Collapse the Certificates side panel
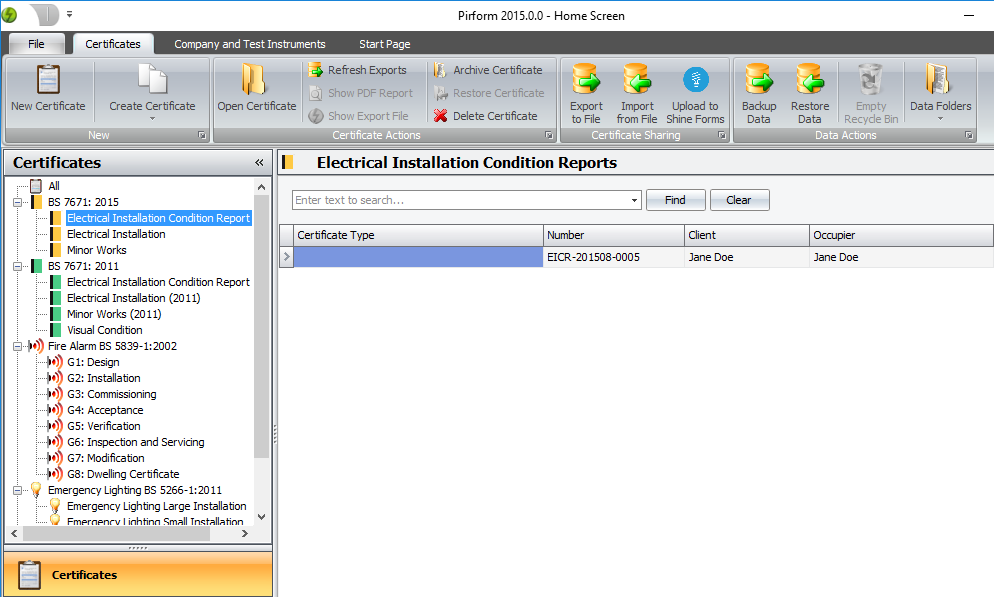 click(x=259, y=163)
